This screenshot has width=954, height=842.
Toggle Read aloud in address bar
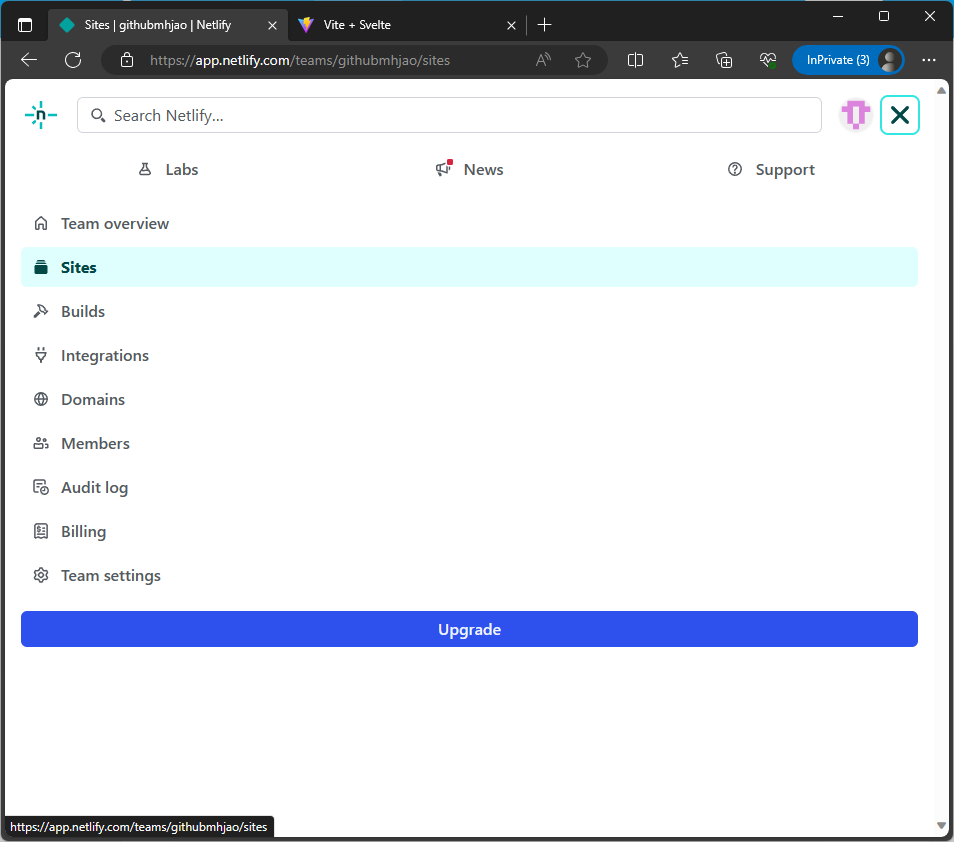[x=543, y=60]
